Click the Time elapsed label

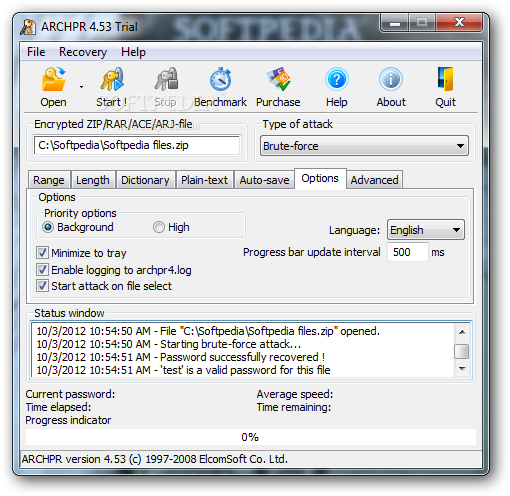click(58, 407)
